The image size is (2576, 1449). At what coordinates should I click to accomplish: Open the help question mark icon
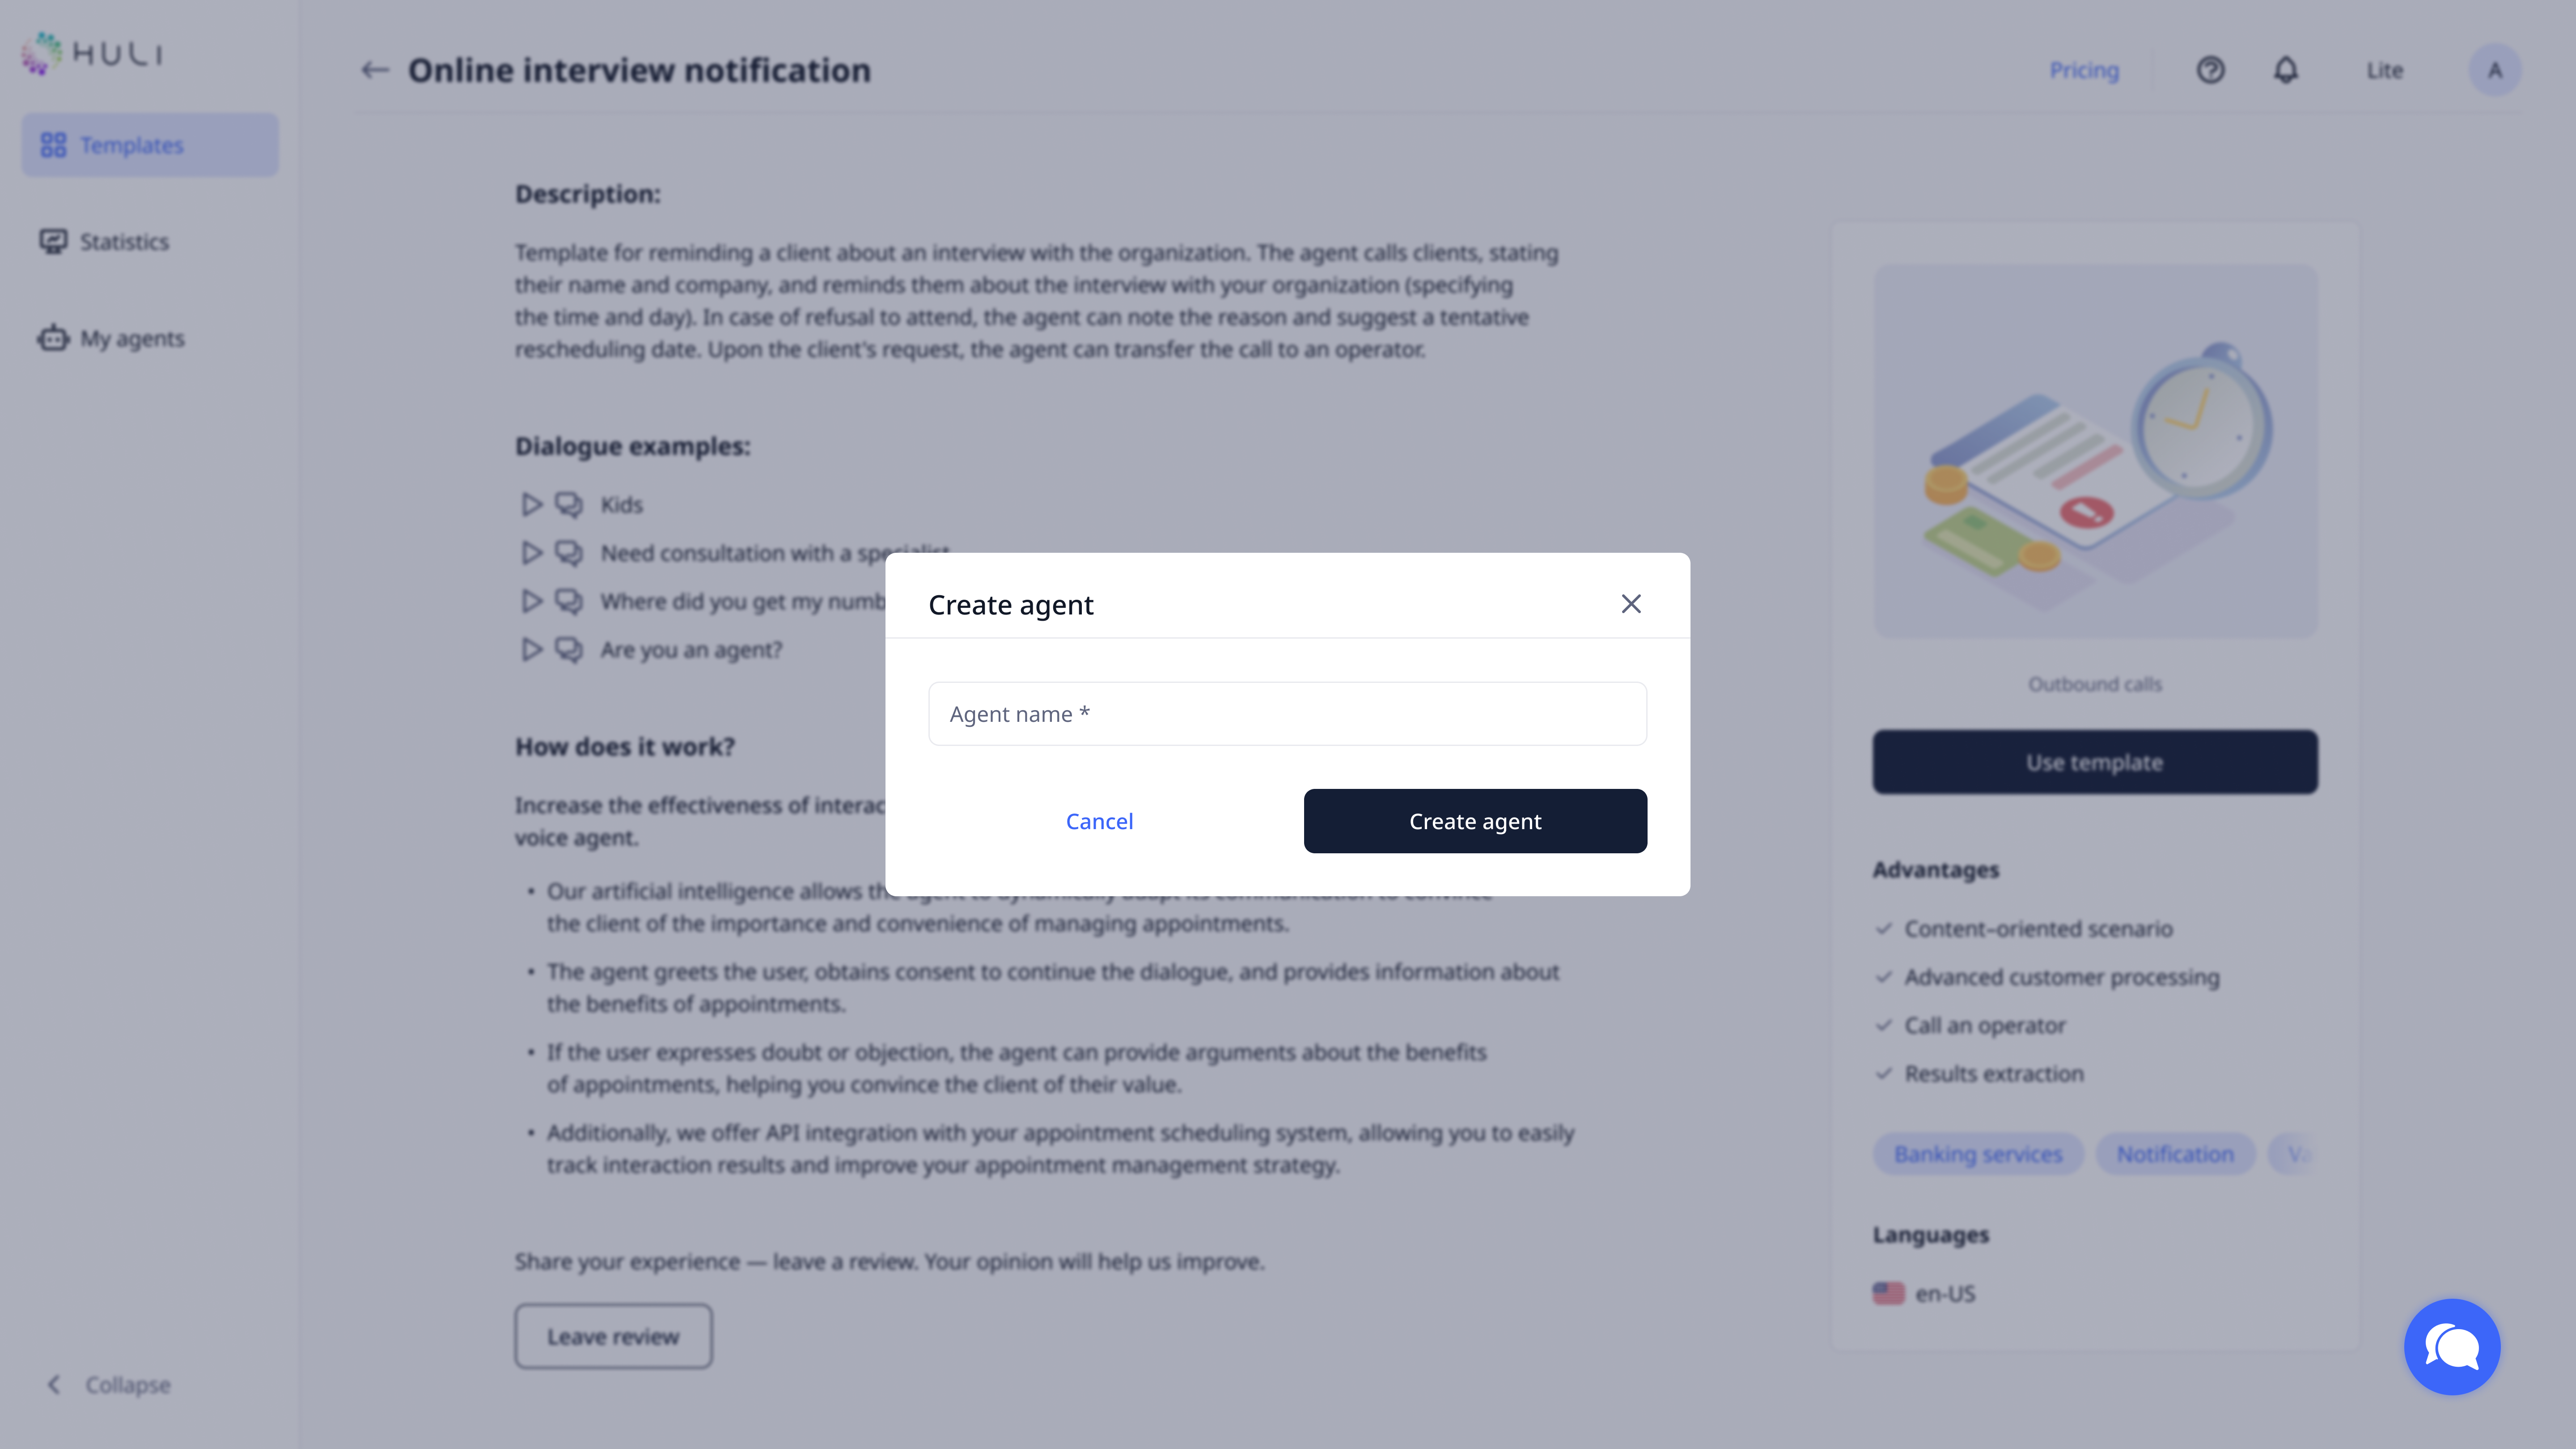2210,70
